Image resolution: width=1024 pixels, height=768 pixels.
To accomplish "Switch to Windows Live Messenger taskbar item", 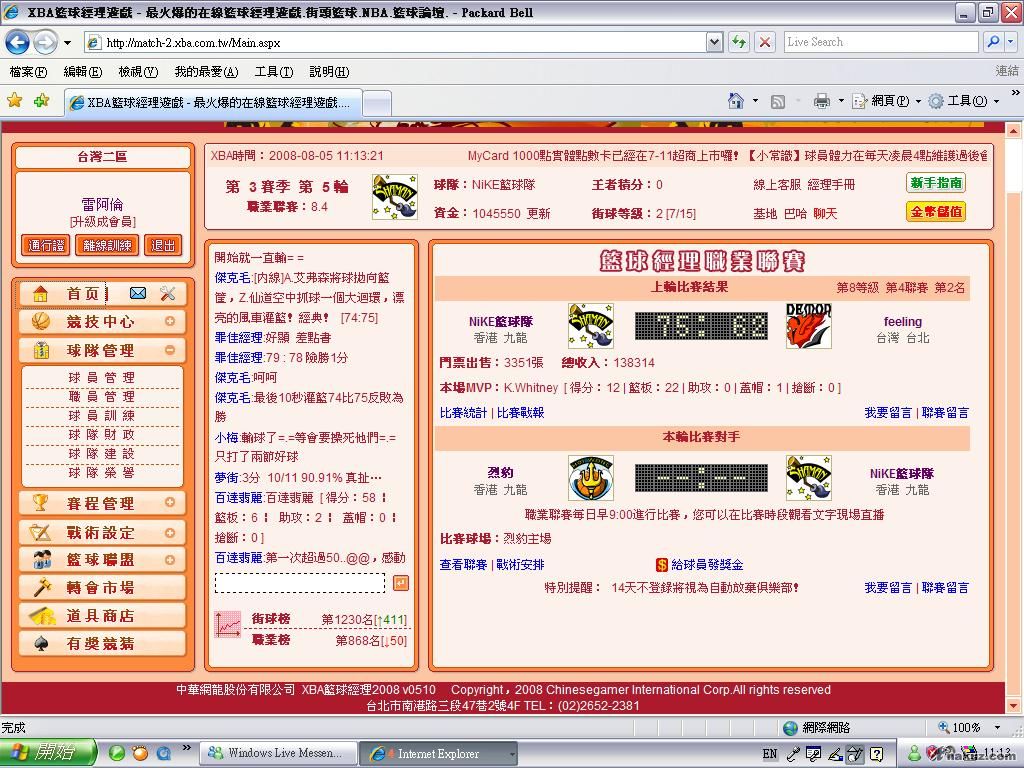I will 279,753.
